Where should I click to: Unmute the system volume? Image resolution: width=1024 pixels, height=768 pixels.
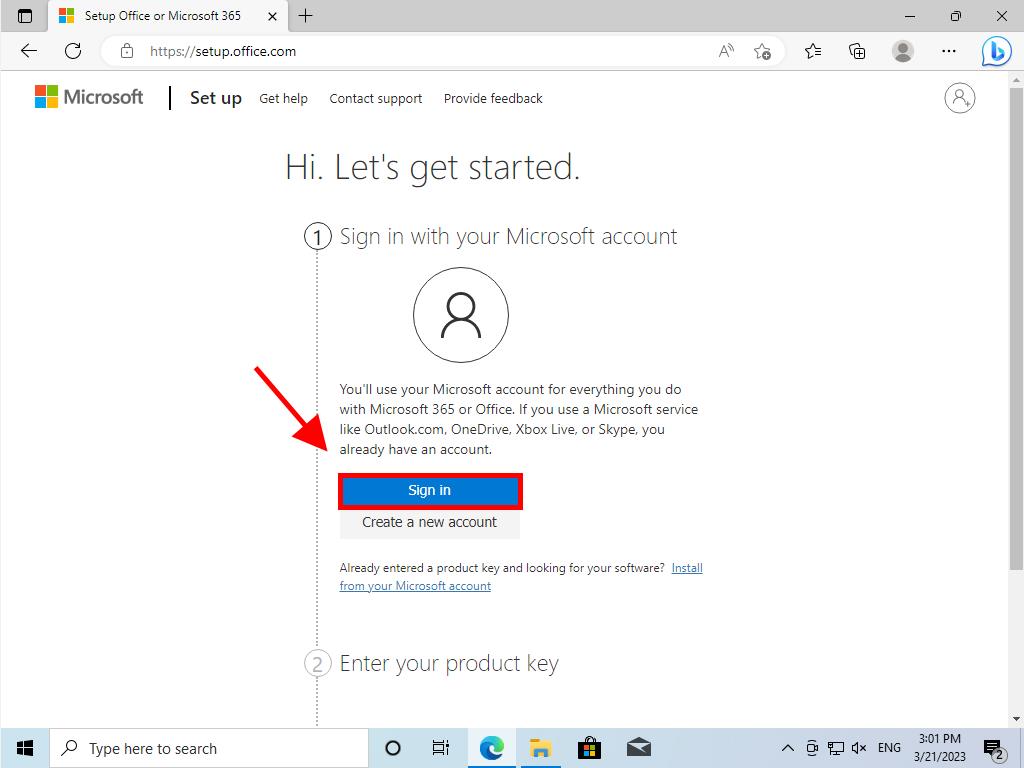pos(858,747)
